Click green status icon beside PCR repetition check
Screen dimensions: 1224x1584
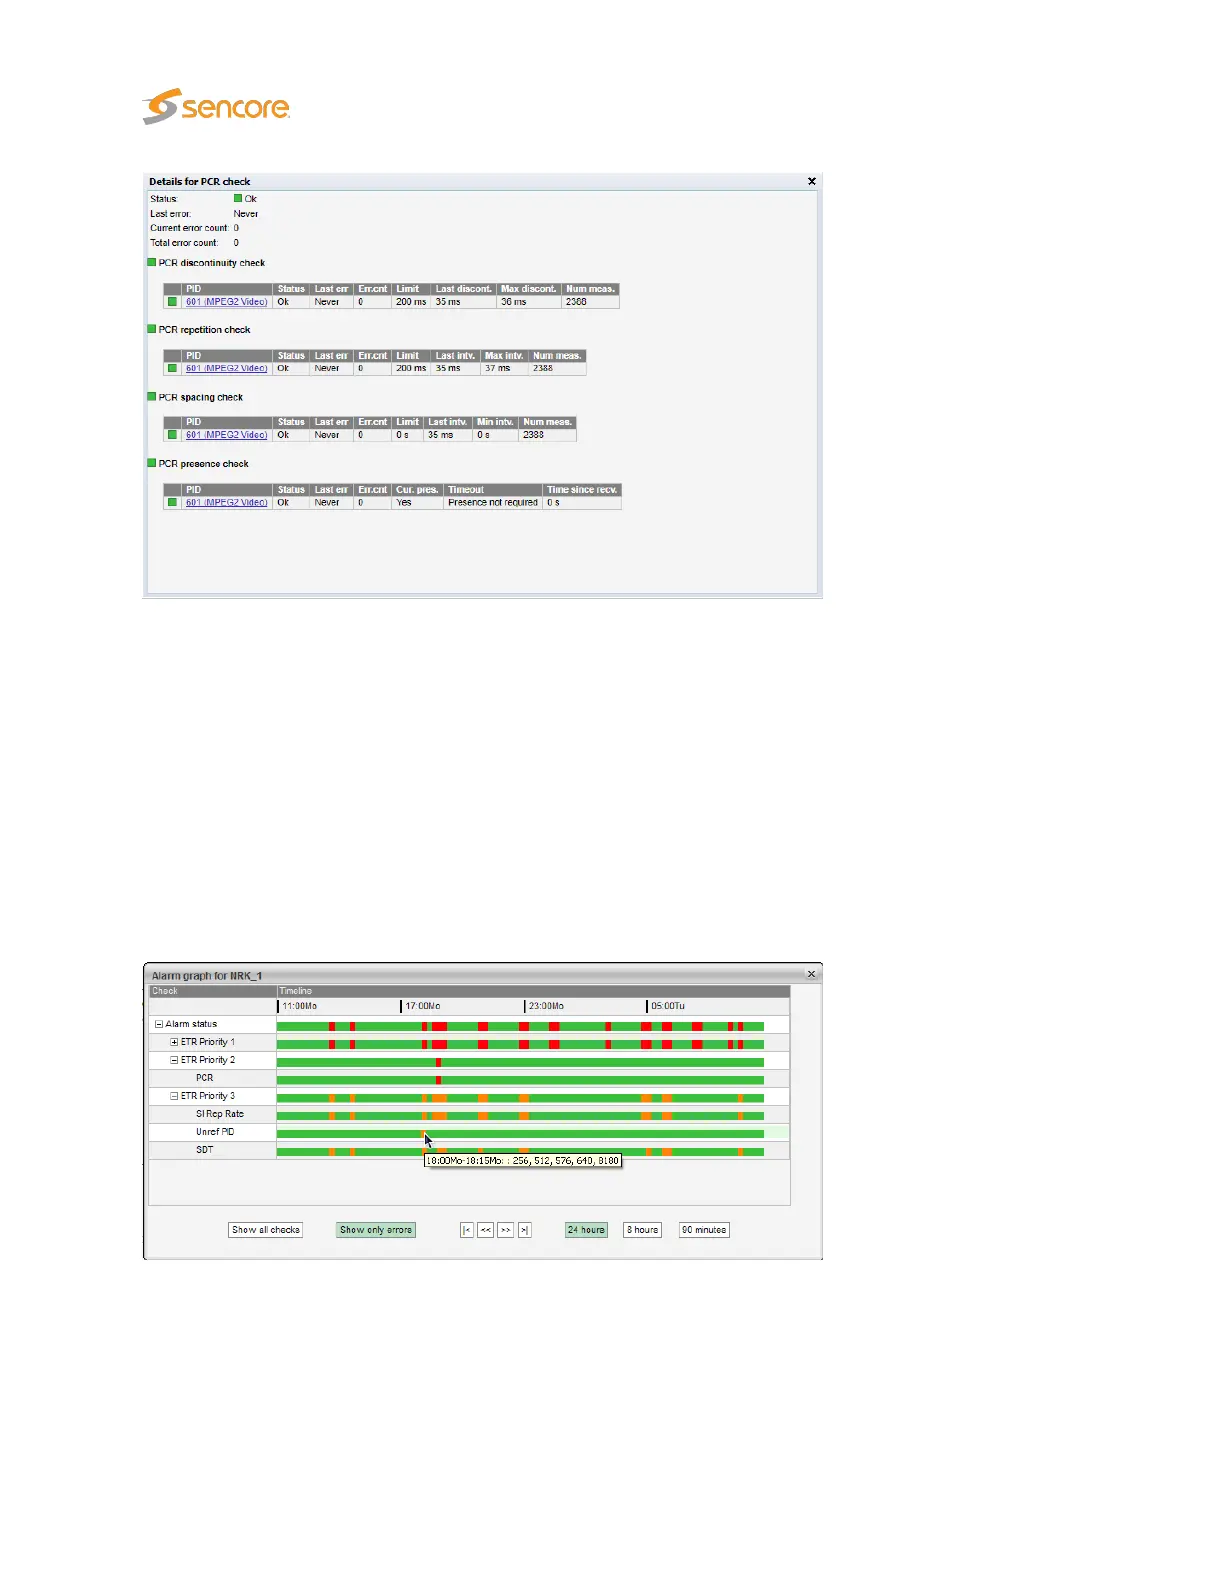click(x=152, y=329)
